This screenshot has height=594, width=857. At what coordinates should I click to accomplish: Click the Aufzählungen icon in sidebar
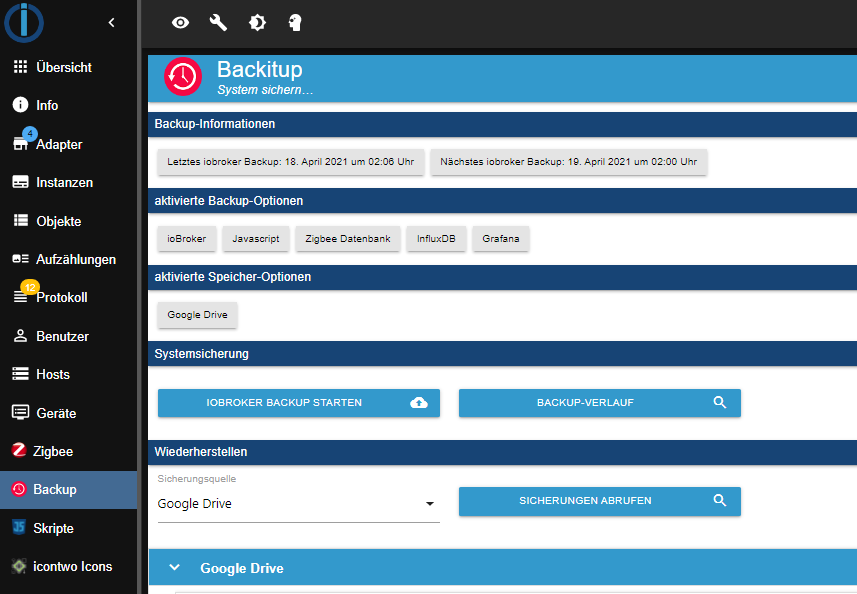coord(20,258)
